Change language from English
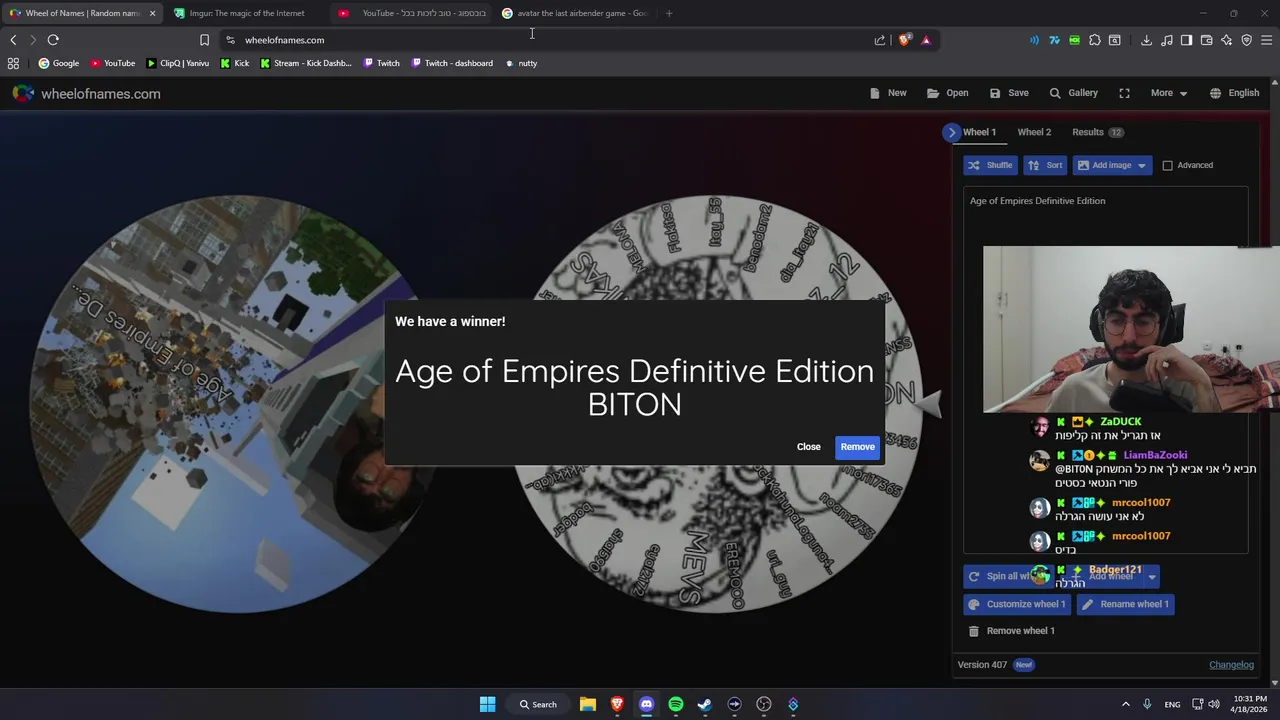Viewport: 1280px width, 720px height. pos(1234,93)
